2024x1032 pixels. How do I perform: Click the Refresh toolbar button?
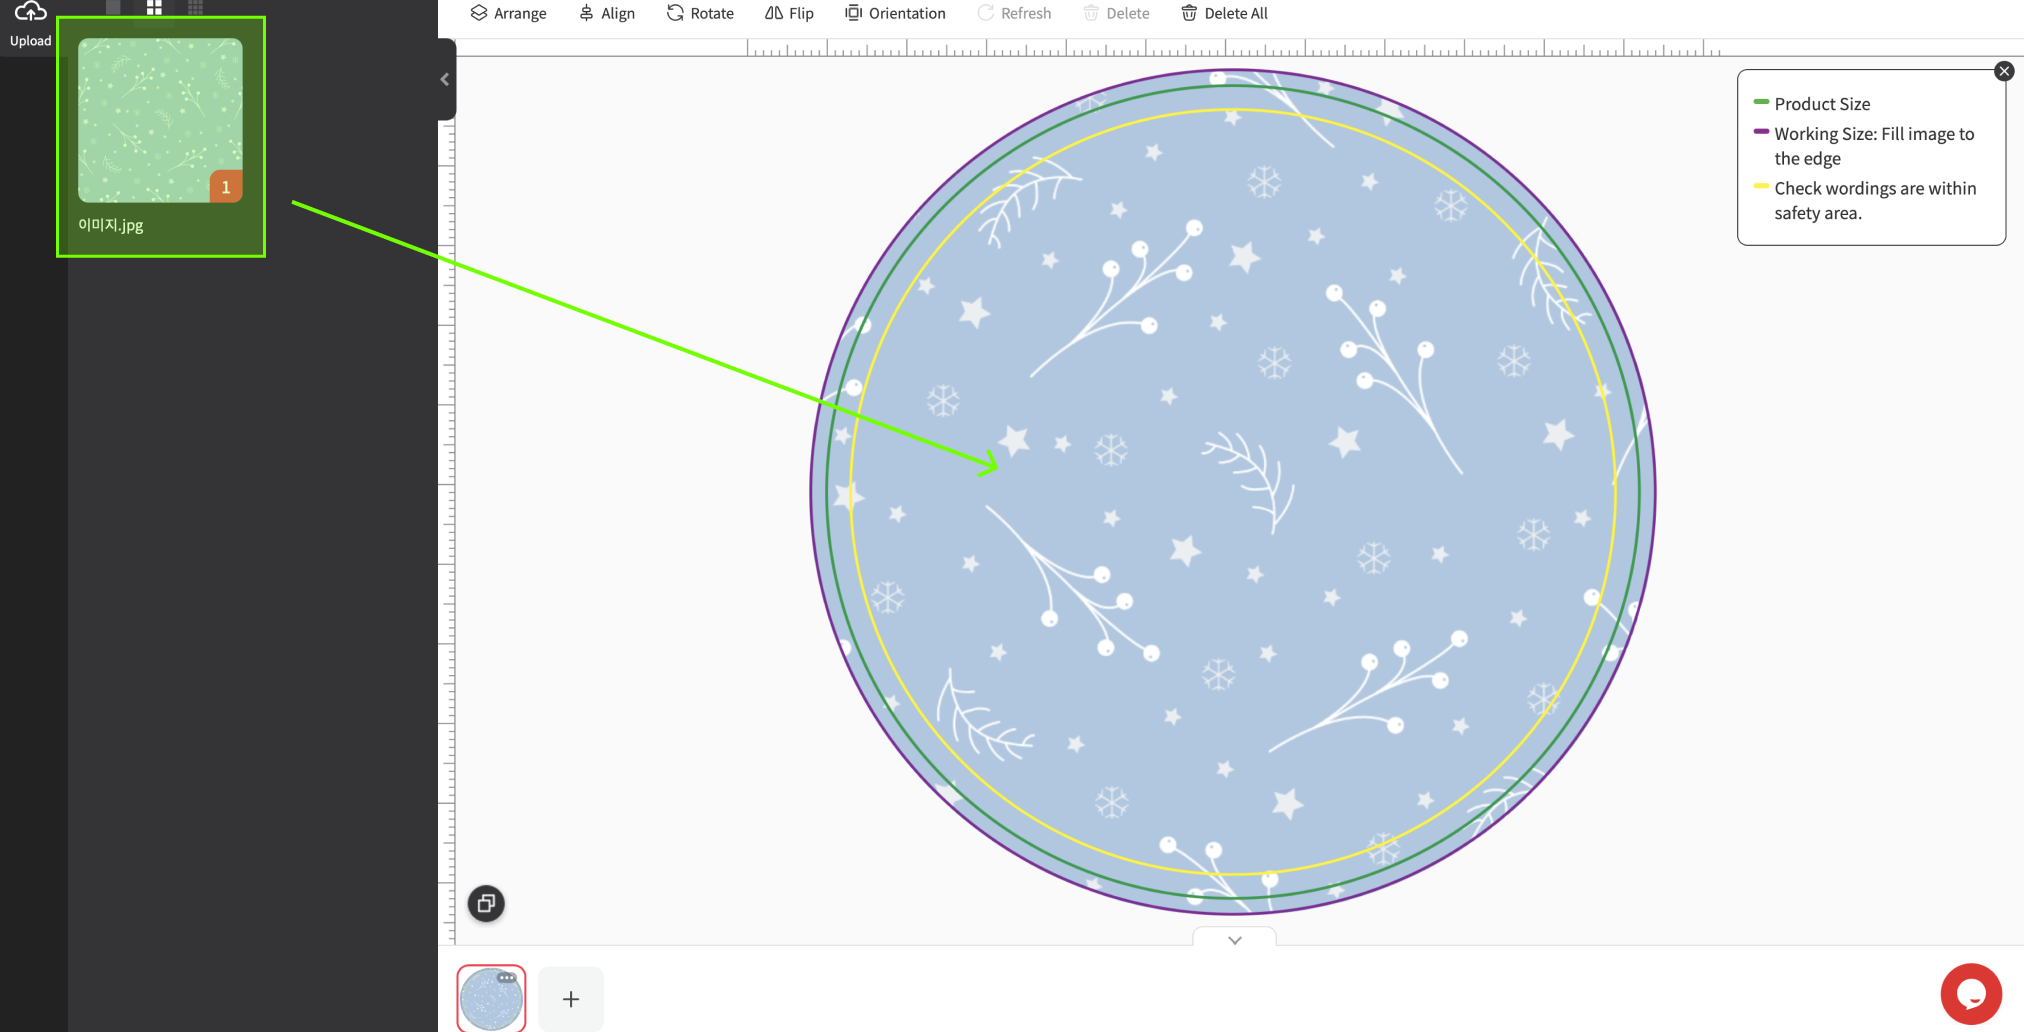1014,13
